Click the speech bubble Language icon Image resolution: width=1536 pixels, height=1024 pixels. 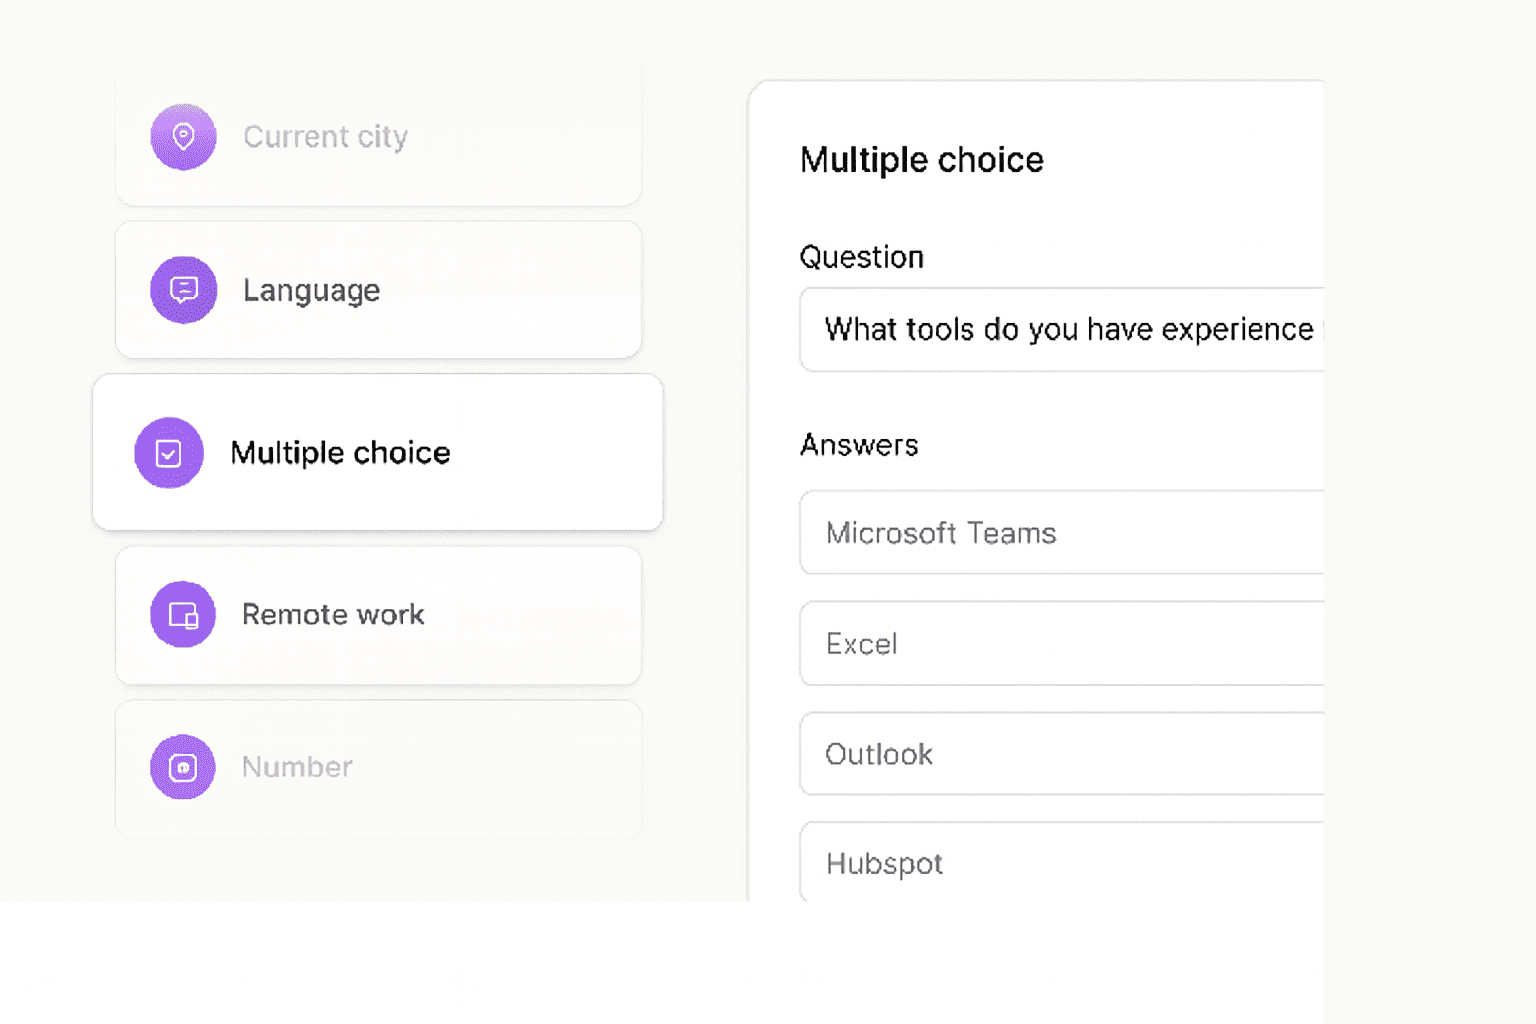(183, 290)
